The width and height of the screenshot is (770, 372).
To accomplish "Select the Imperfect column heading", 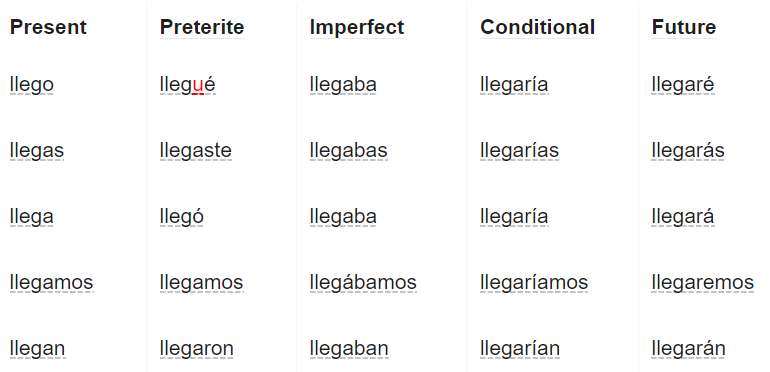I will 357,27.
